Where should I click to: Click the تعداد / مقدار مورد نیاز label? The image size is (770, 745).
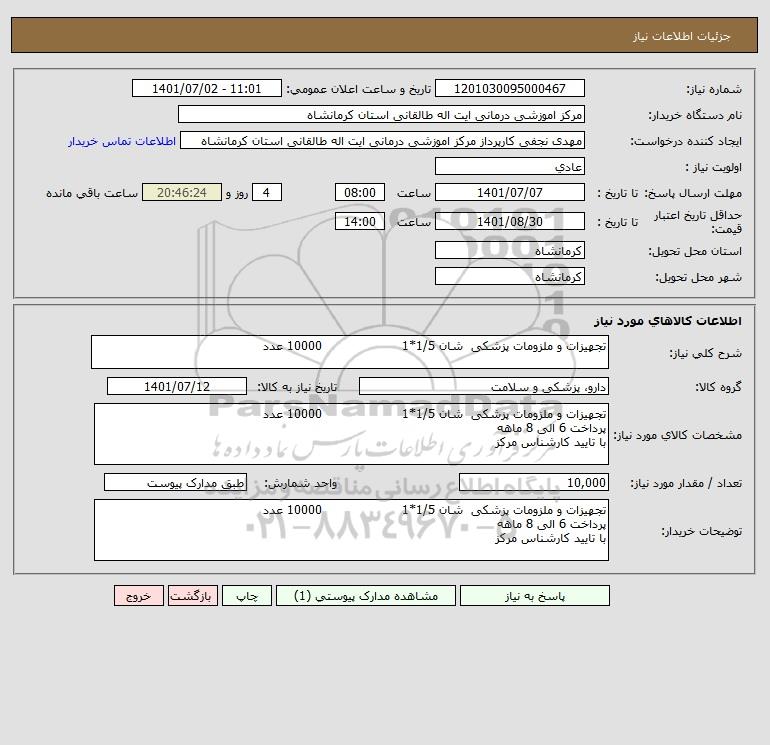[686, 483]
